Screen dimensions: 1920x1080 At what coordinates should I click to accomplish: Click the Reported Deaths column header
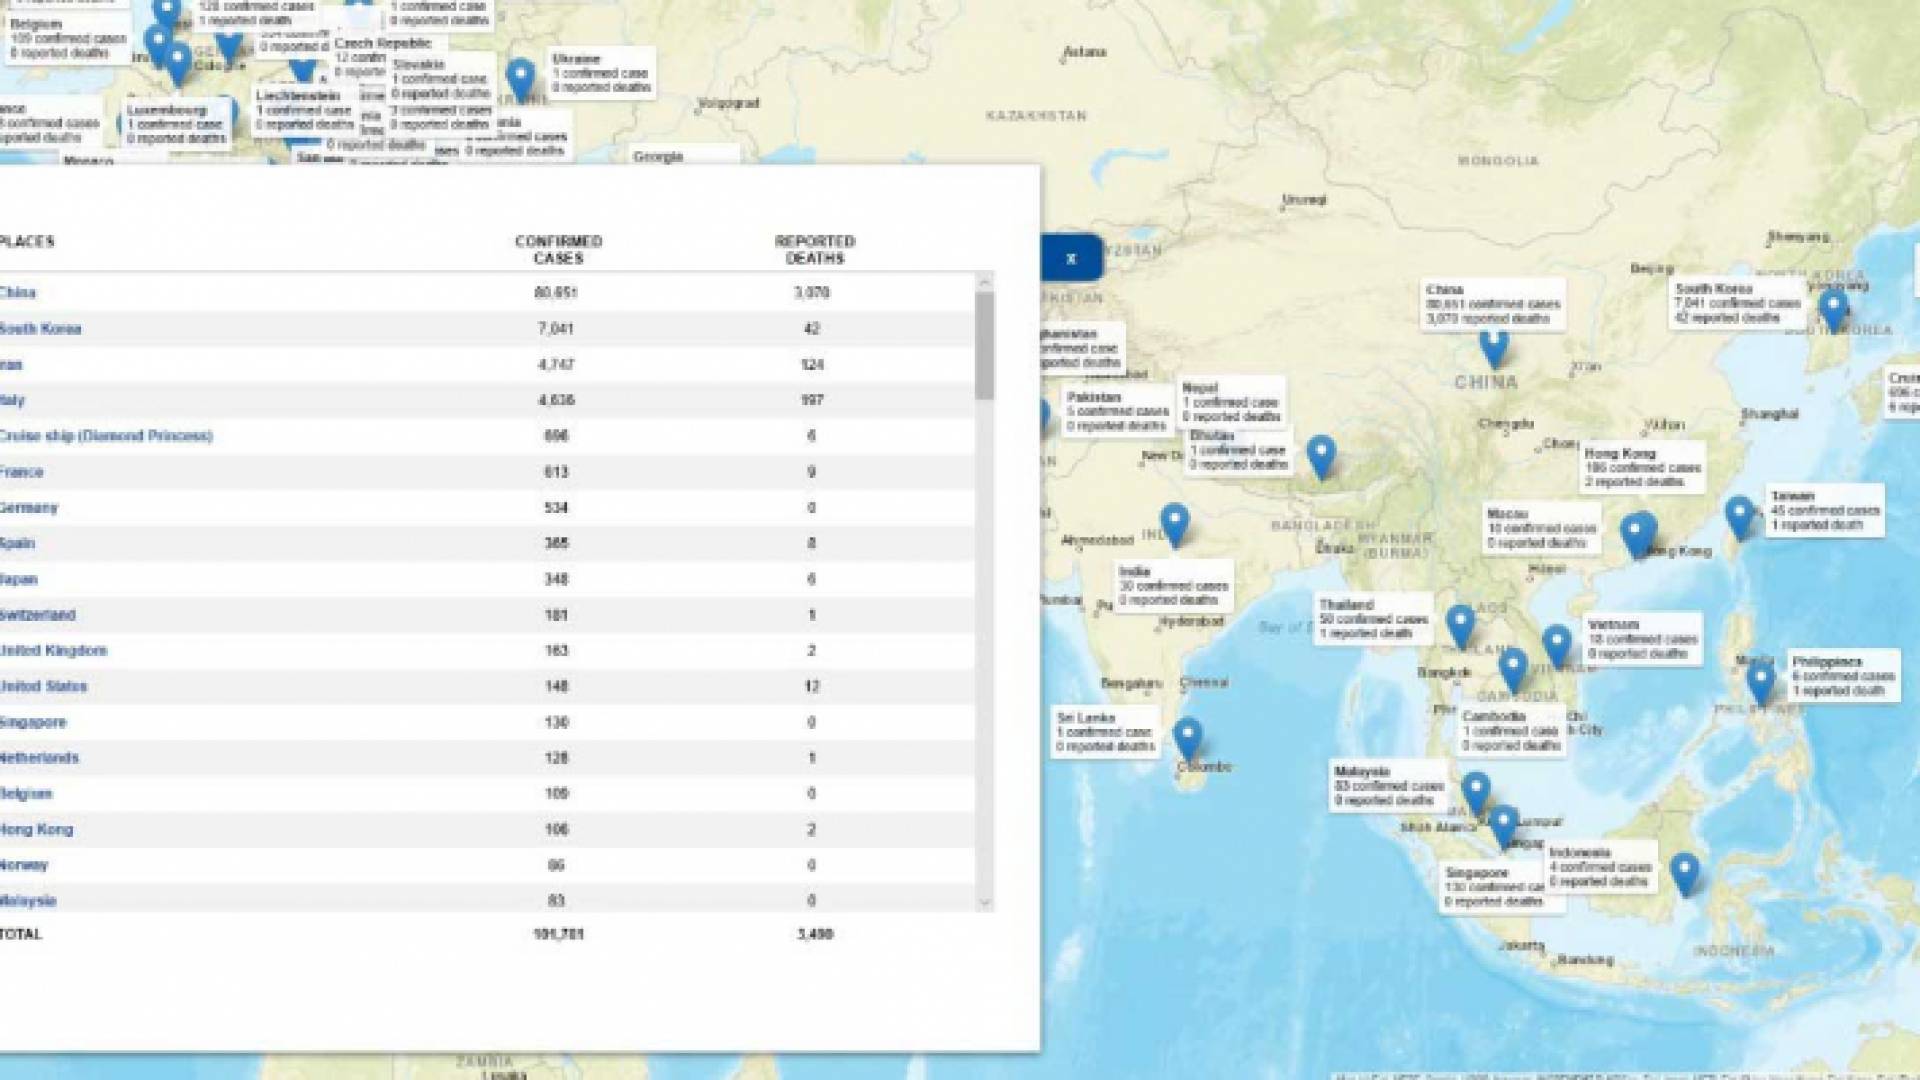pos(814,249)
